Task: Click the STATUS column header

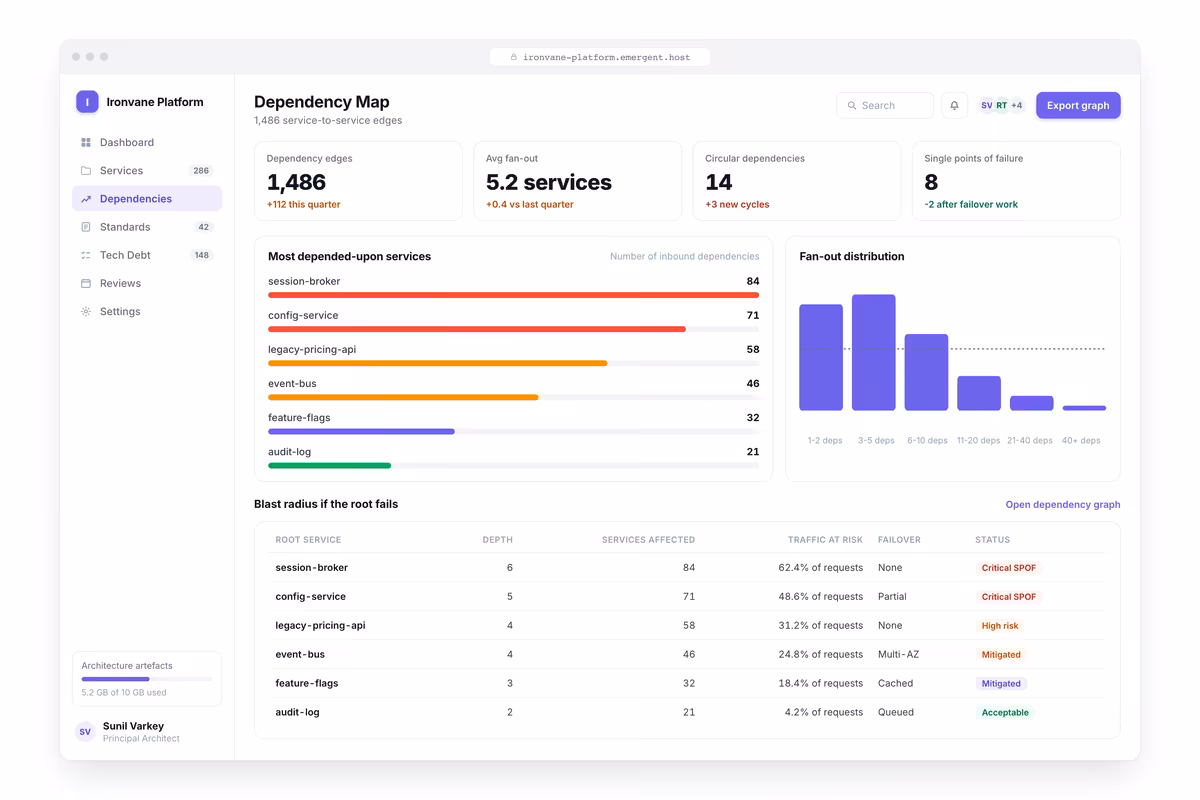Action: click(992, 540)
